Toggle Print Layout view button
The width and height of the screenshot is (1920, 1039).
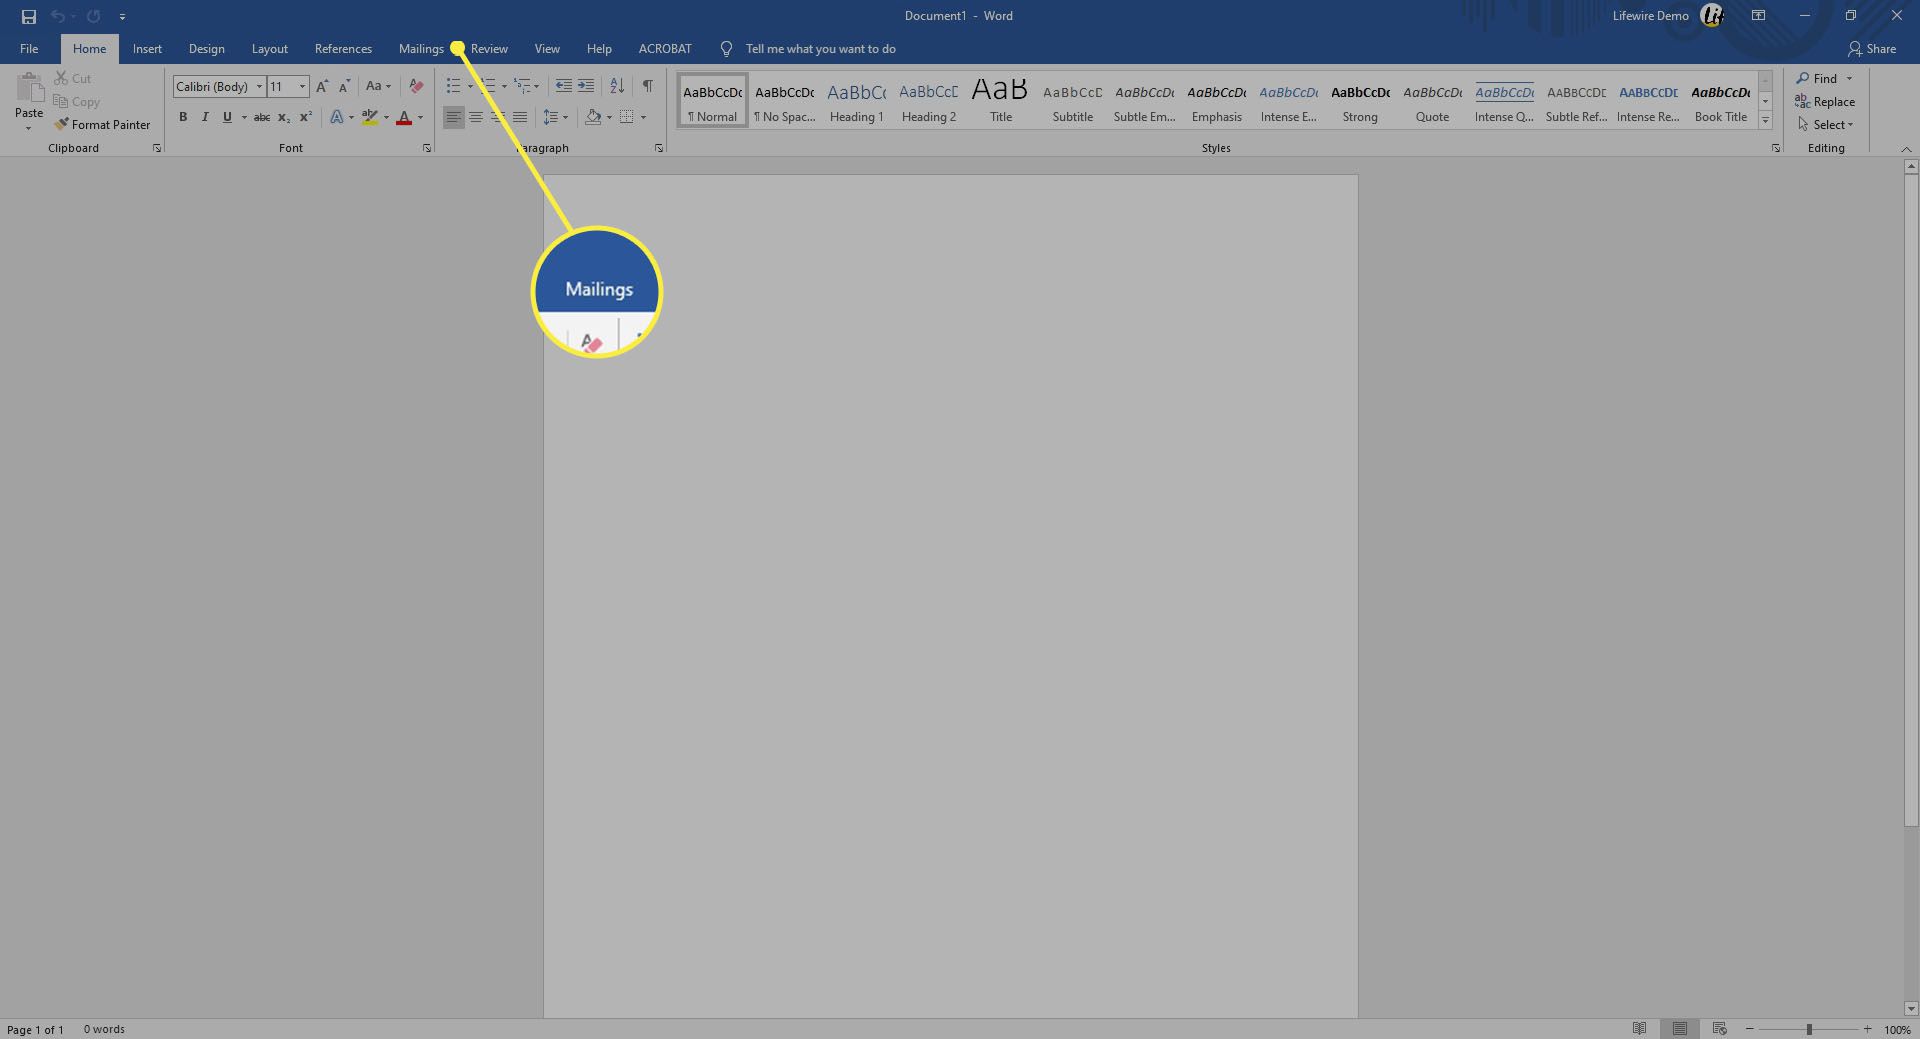point(1680,1029)
